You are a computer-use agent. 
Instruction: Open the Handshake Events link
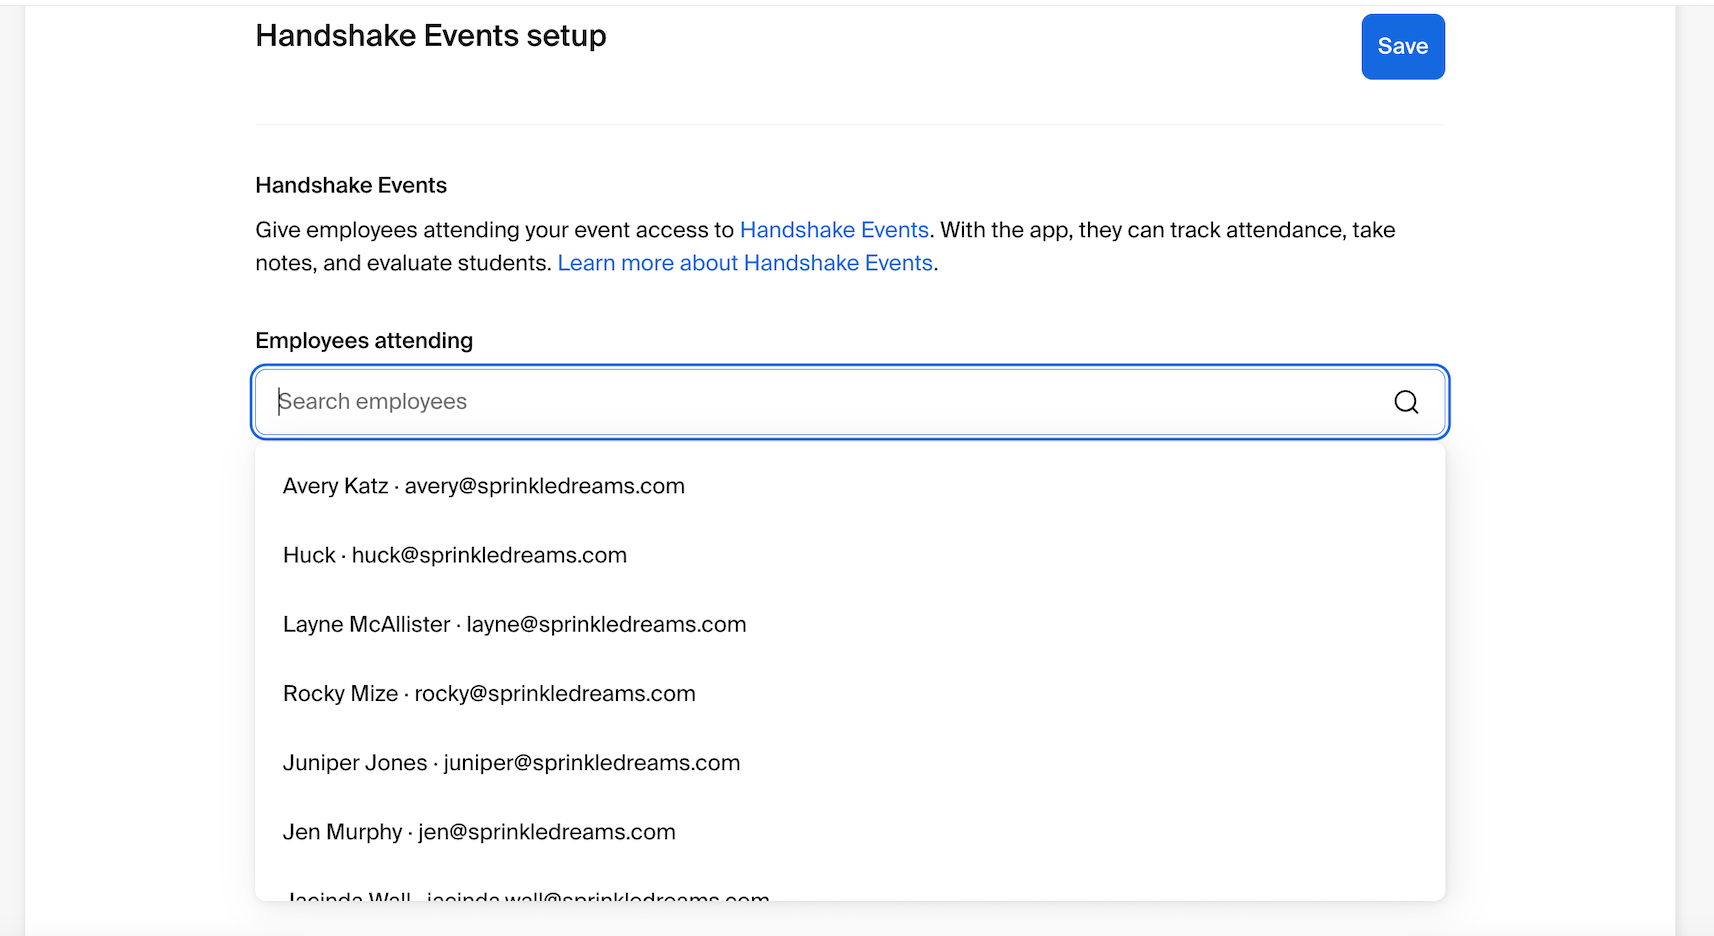pos(834,230)
